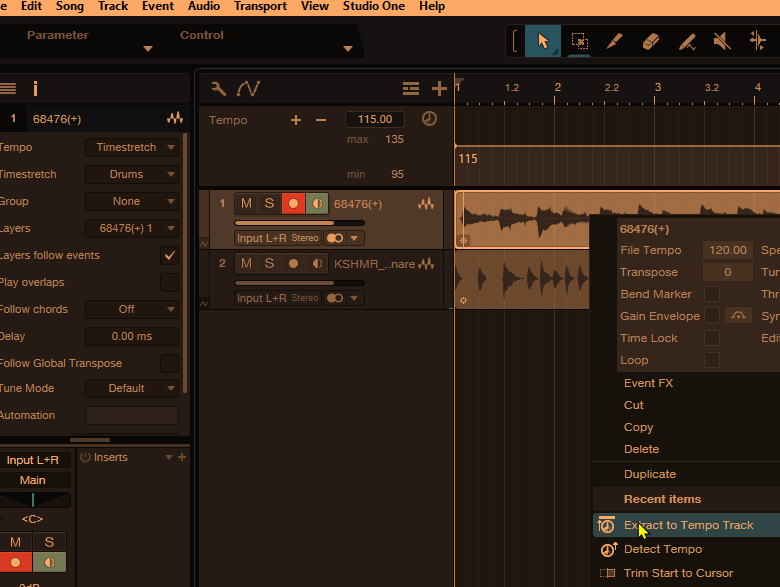Viewport: 780px width, 587px height.
Task: Select the Range tool
Action: pos(579,41)
